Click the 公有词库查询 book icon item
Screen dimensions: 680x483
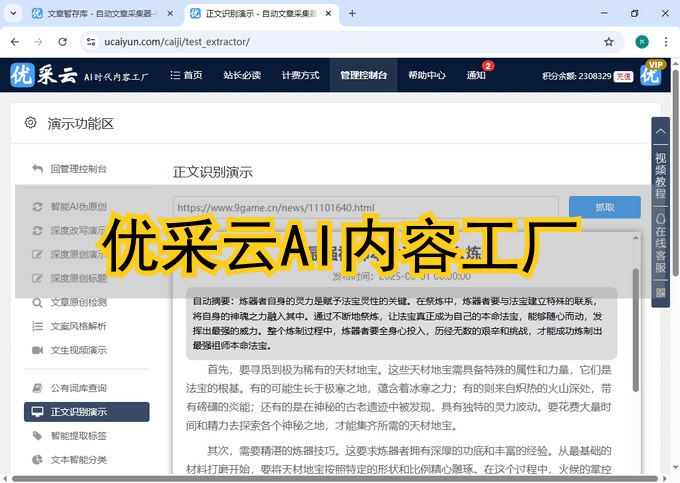78,387
